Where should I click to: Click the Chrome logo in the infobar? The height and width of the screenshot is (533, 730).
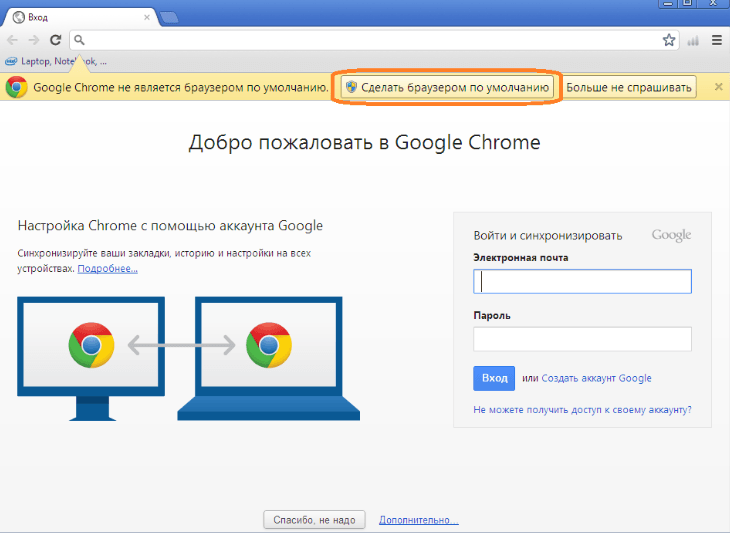tap(17, 87)
